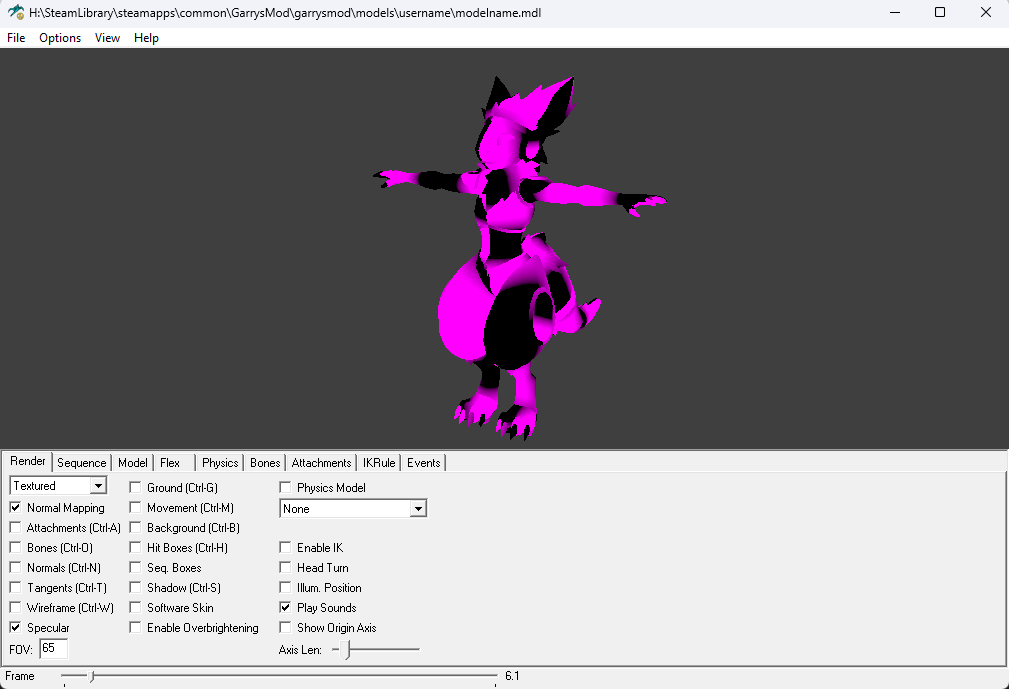Enable Seq. Boxes checkbox
This screenshot has height=689, width=1009.
click(x=135, y=567)
